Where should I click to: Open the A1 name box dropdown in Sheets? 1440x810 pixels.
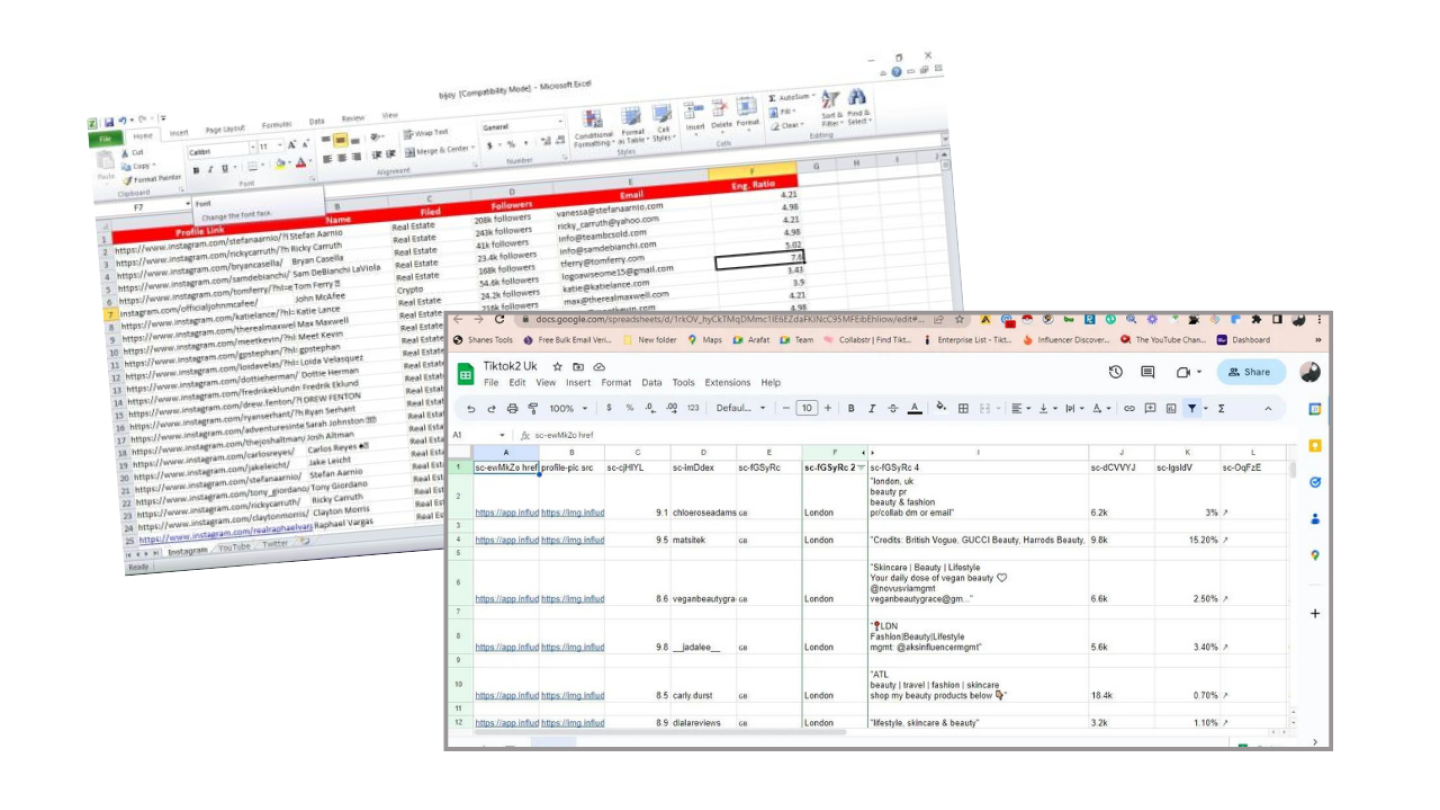pos(502,435)
